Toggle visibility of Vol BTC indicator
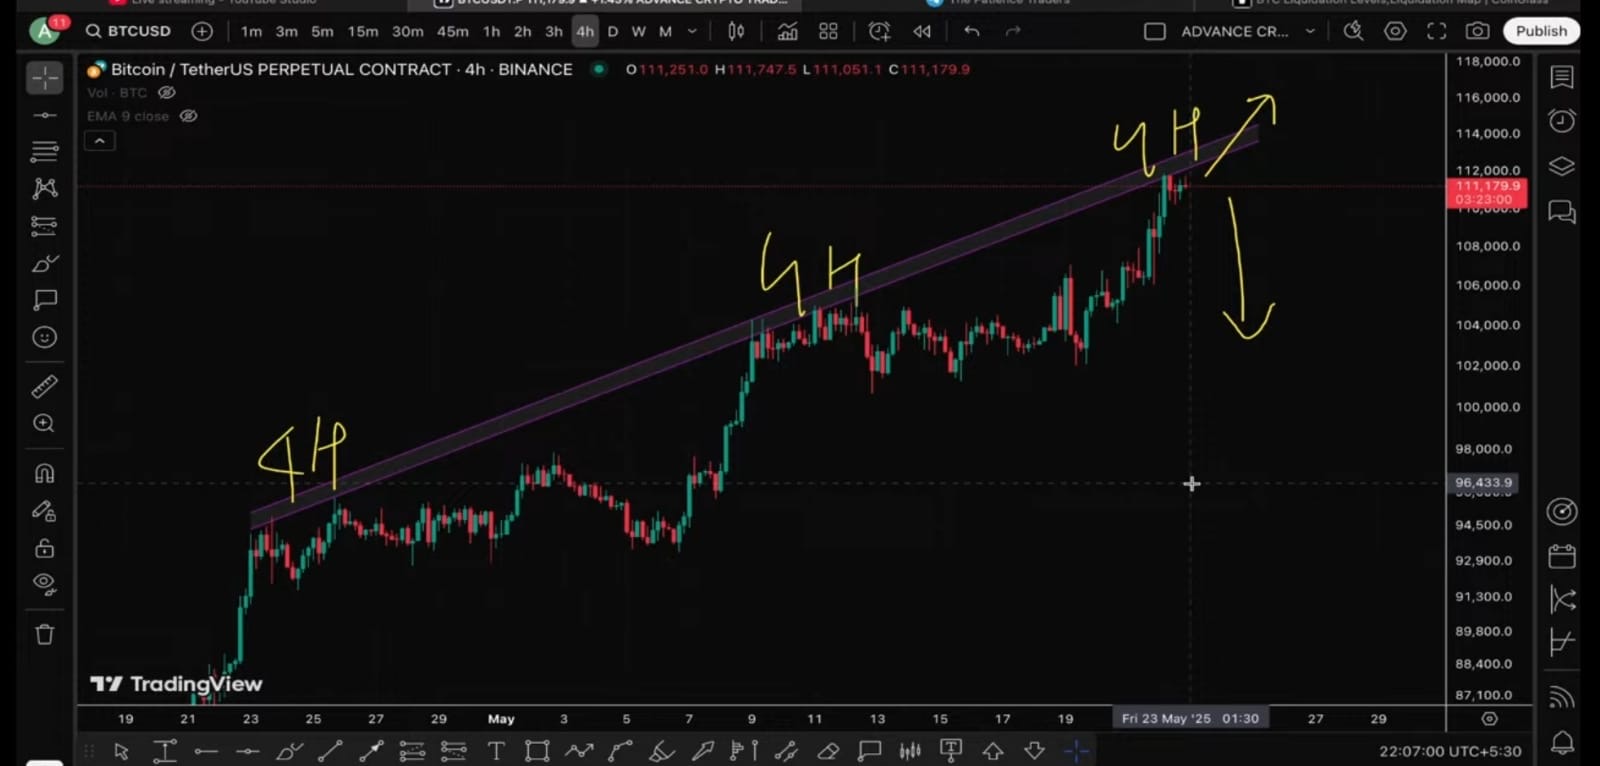Viewport: 1600px width, 766px height. [x=167, y=93]
